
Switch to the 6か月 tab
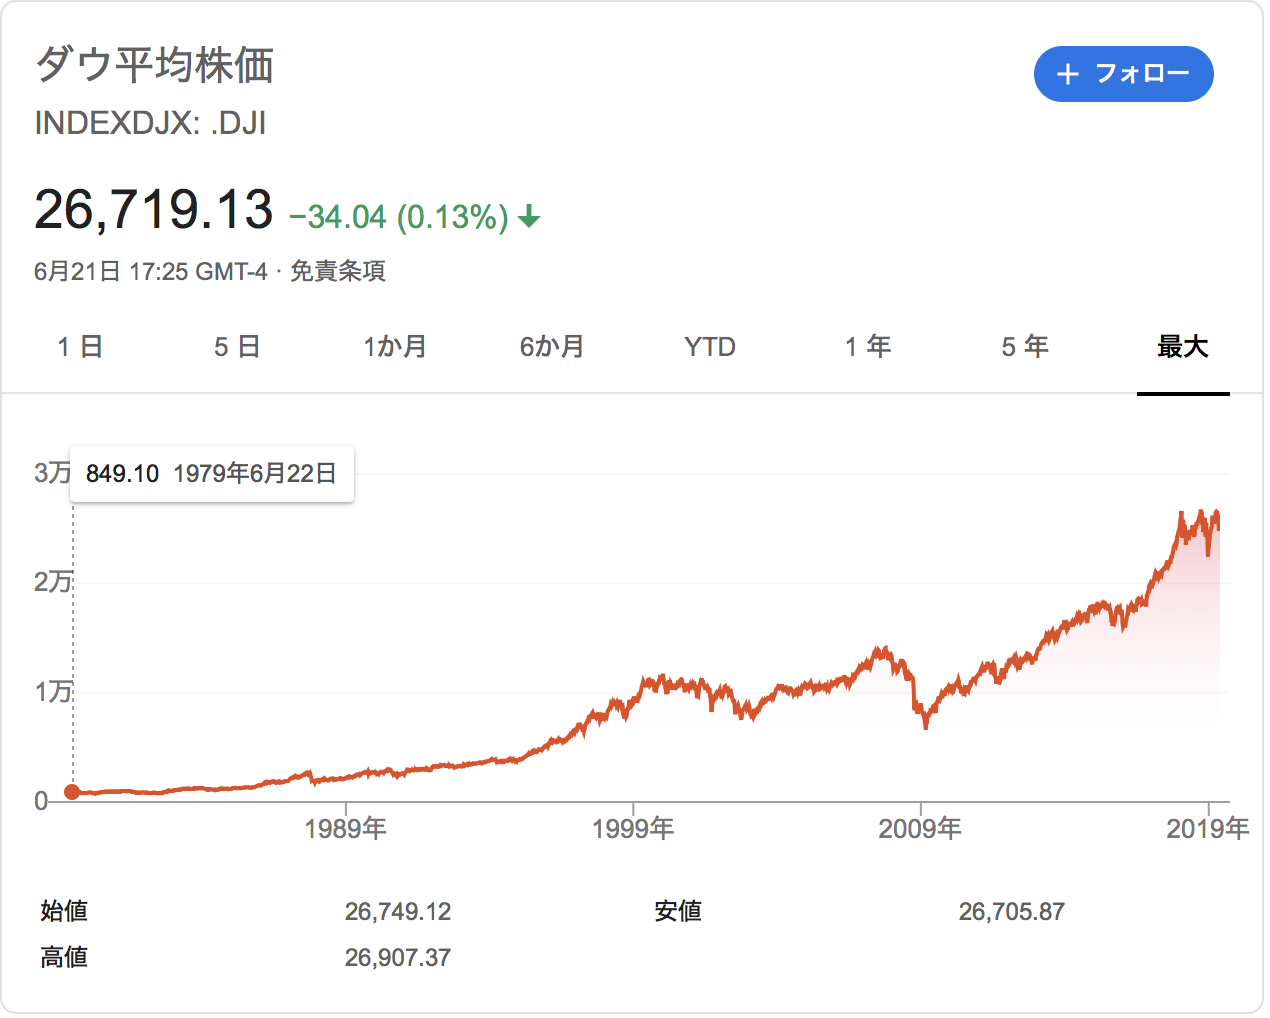(x=552, y=347)
